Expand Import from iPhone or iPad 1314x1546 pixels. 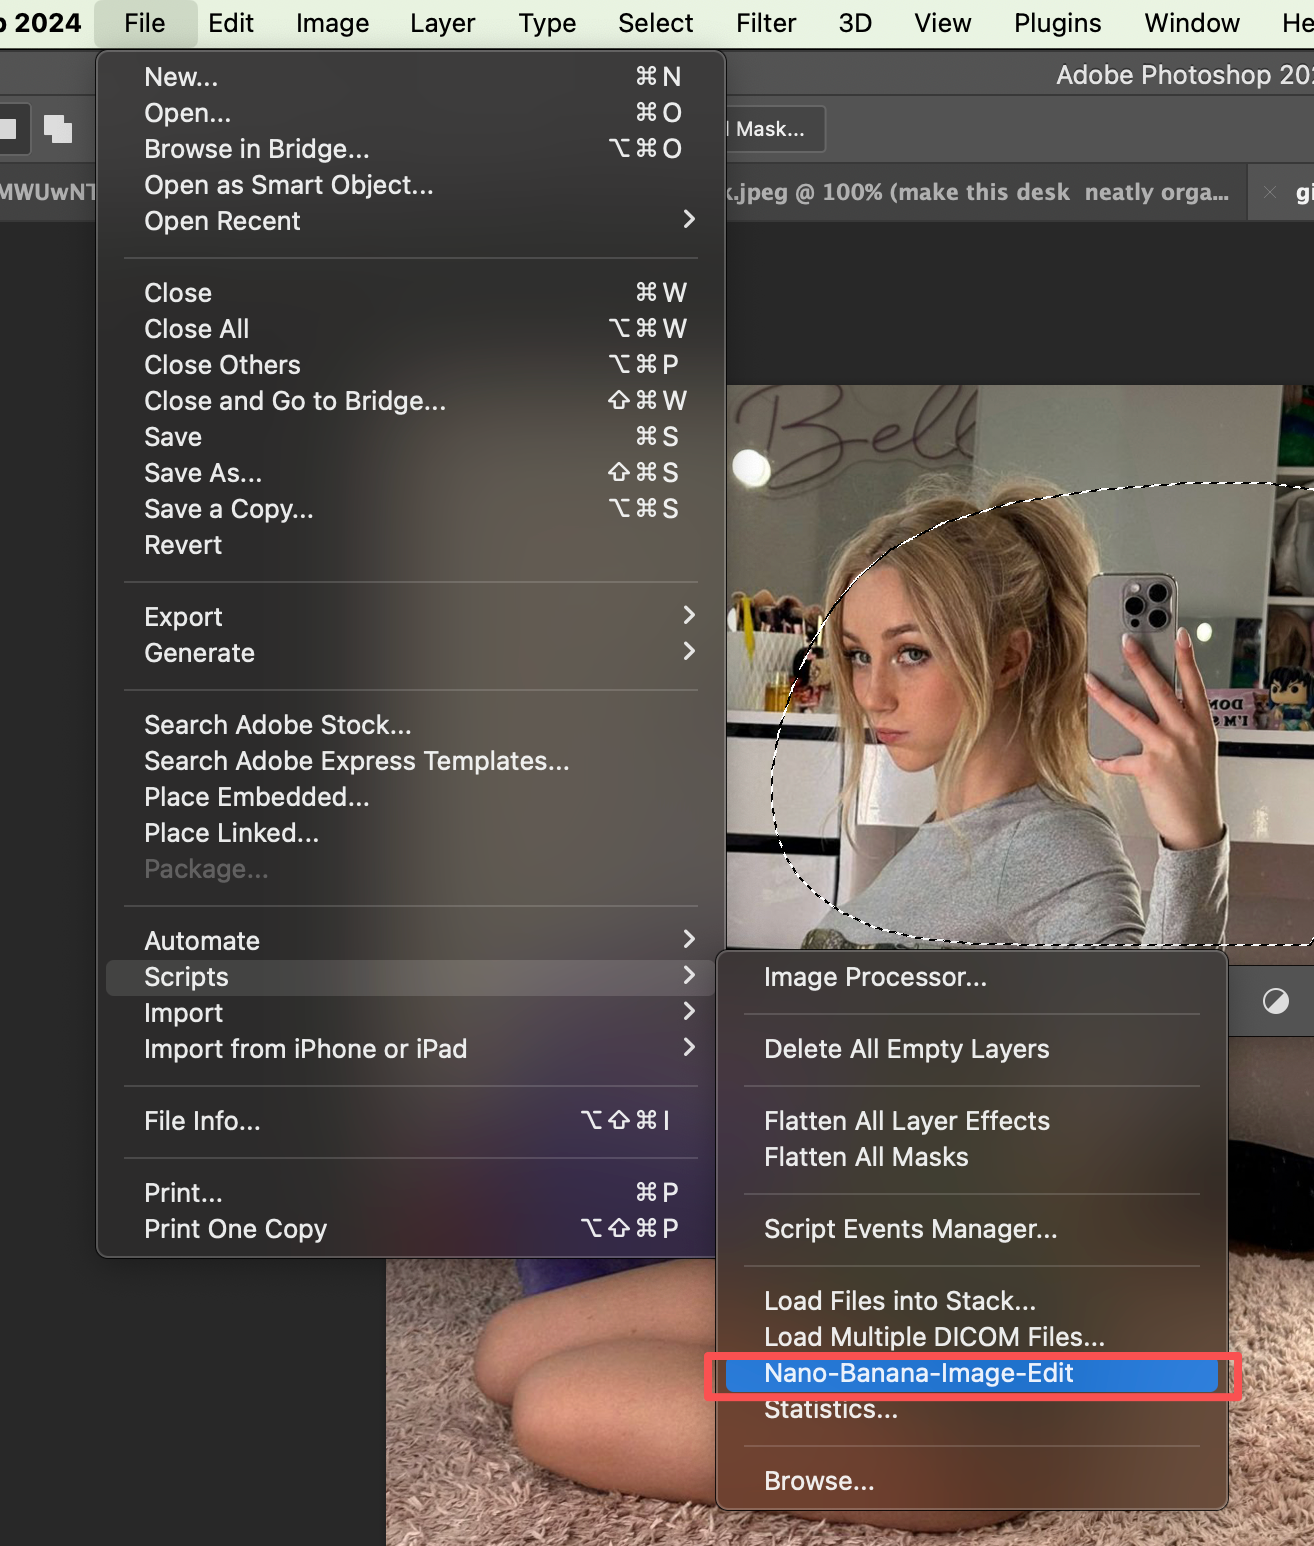pyautogui.click(x=410, y=1049)
